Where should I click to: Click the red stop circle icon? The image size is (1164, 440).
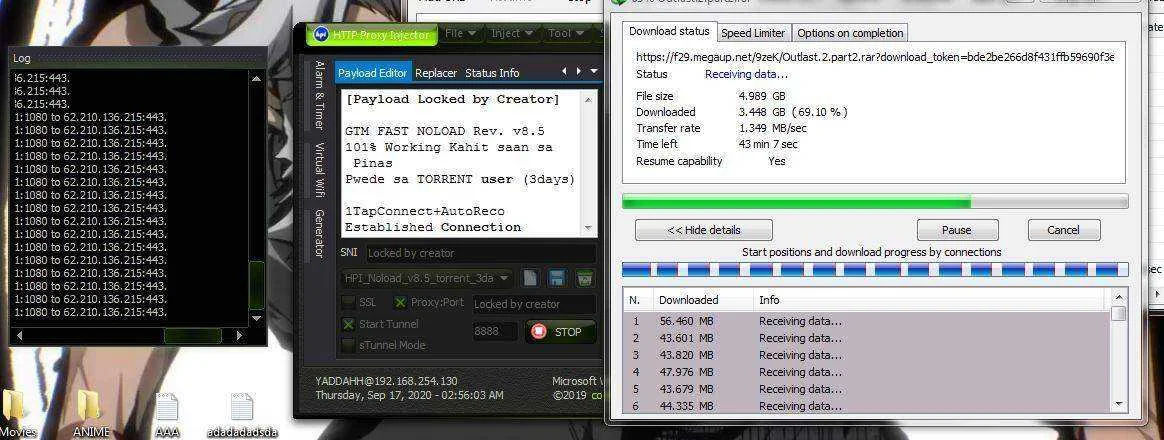point(539,332)
